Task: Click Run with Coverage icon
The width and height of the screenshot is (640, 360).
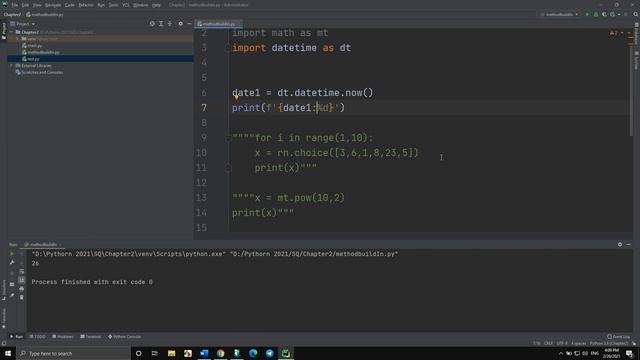Action: pos(604,14)
